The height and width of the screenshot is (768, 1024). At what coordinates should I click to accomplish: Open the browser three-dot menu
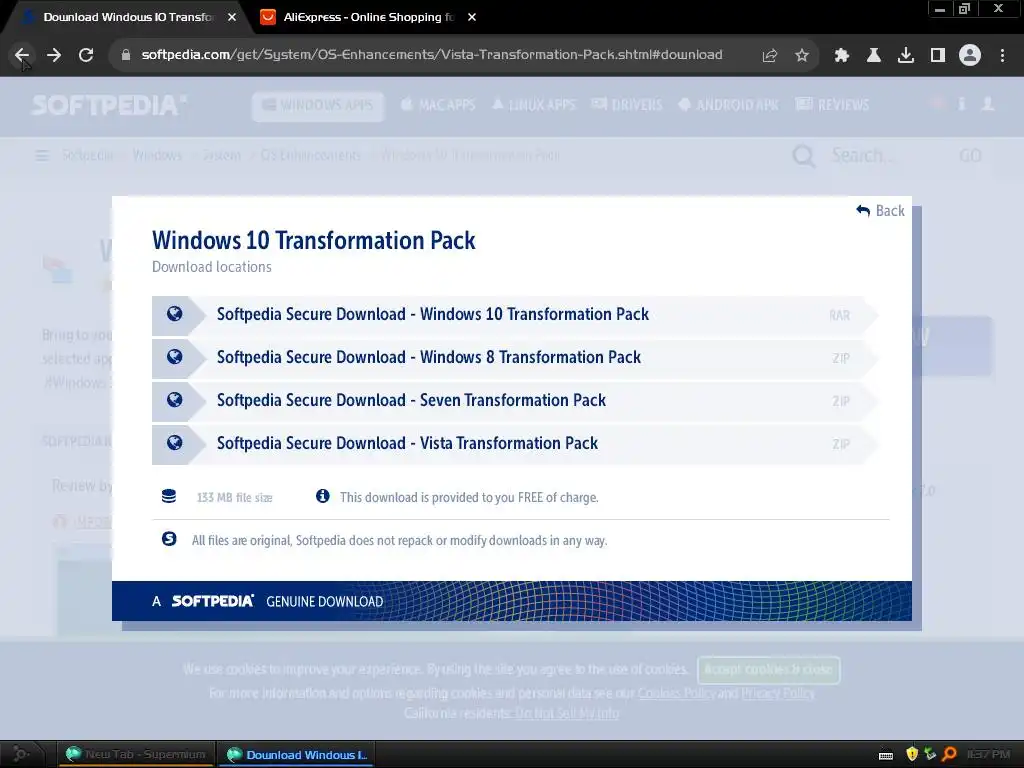click(x=1002, y=56)
